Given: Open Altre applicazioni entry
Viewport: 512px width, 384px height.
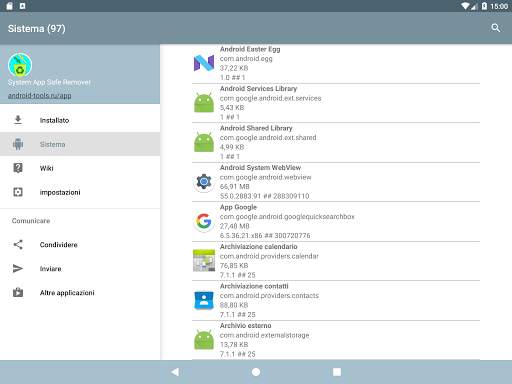Looking at the screenshot, I should pyautogui.click(x=80, y=293).
